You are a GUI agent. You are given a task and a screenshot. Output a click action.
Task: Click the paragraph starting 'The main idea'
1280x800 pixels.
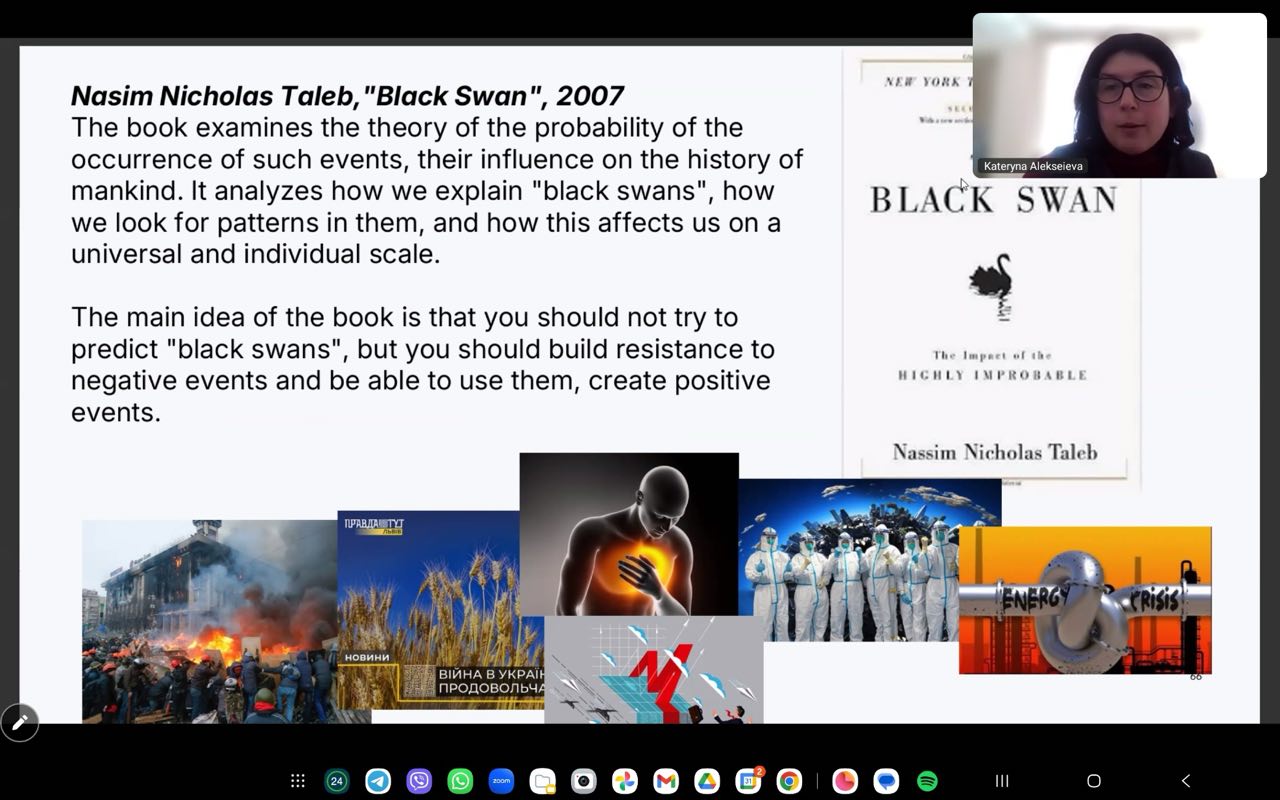coord(423,365)
